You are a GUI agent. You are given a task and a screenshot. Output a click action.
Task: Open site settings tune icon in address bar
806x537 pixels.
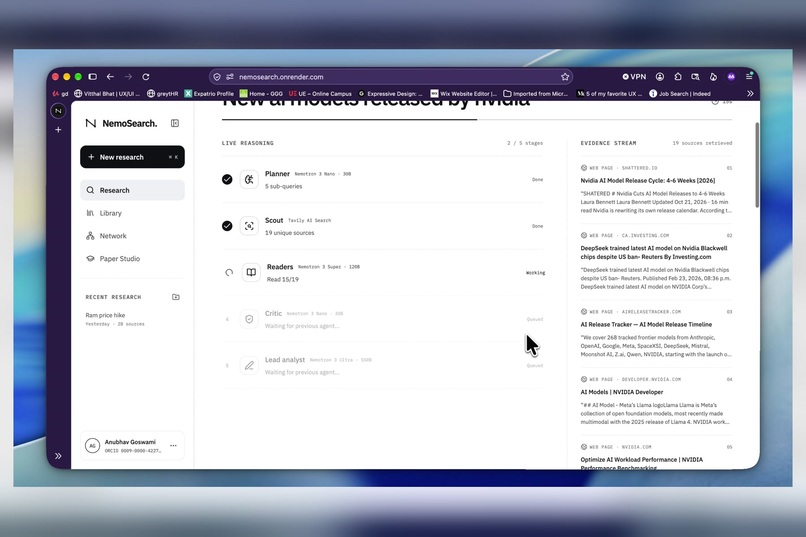pyautogui.click(x=230, y=77)
